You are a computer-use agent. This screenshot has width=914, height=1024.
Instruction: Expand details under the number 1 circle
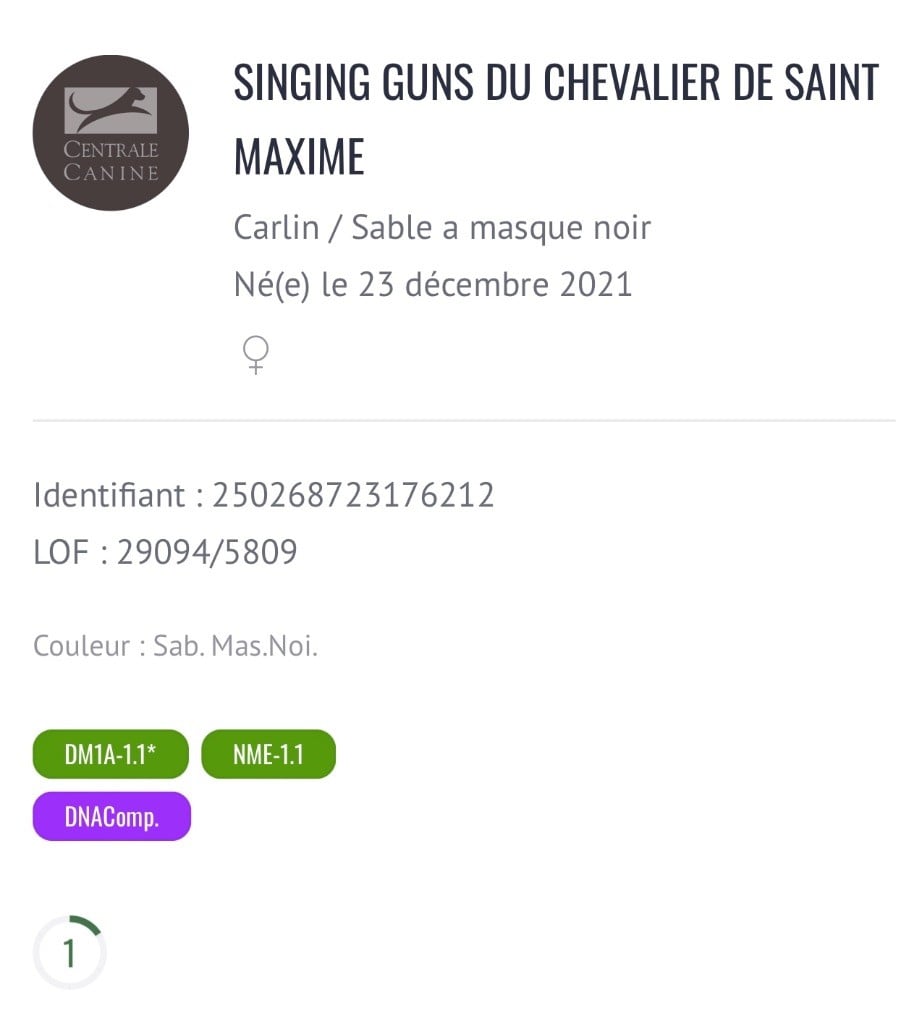pos(69,952)
